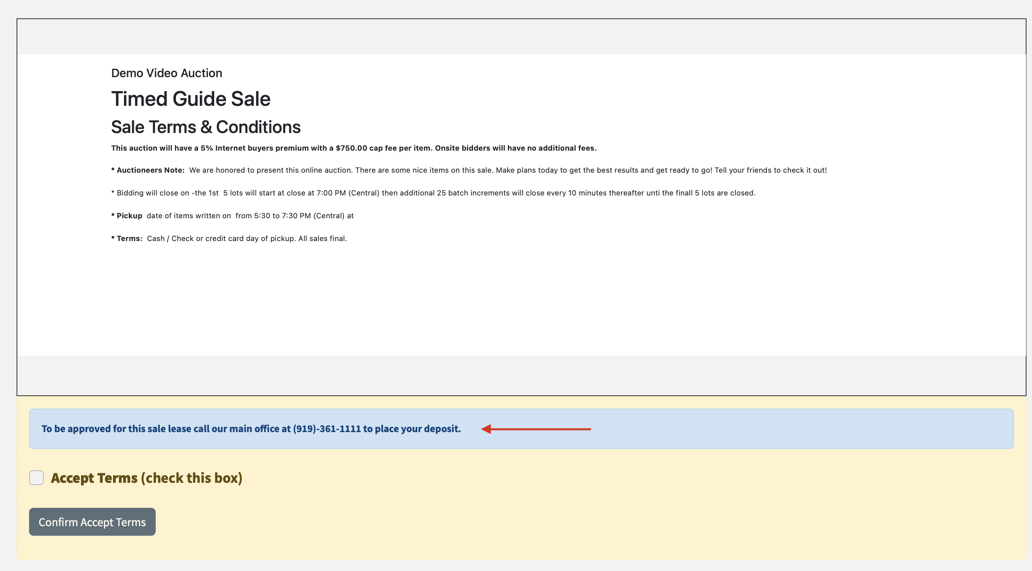Click the (919)-361-1111 phone number
1032x571 pixels.
coord(326,429)
